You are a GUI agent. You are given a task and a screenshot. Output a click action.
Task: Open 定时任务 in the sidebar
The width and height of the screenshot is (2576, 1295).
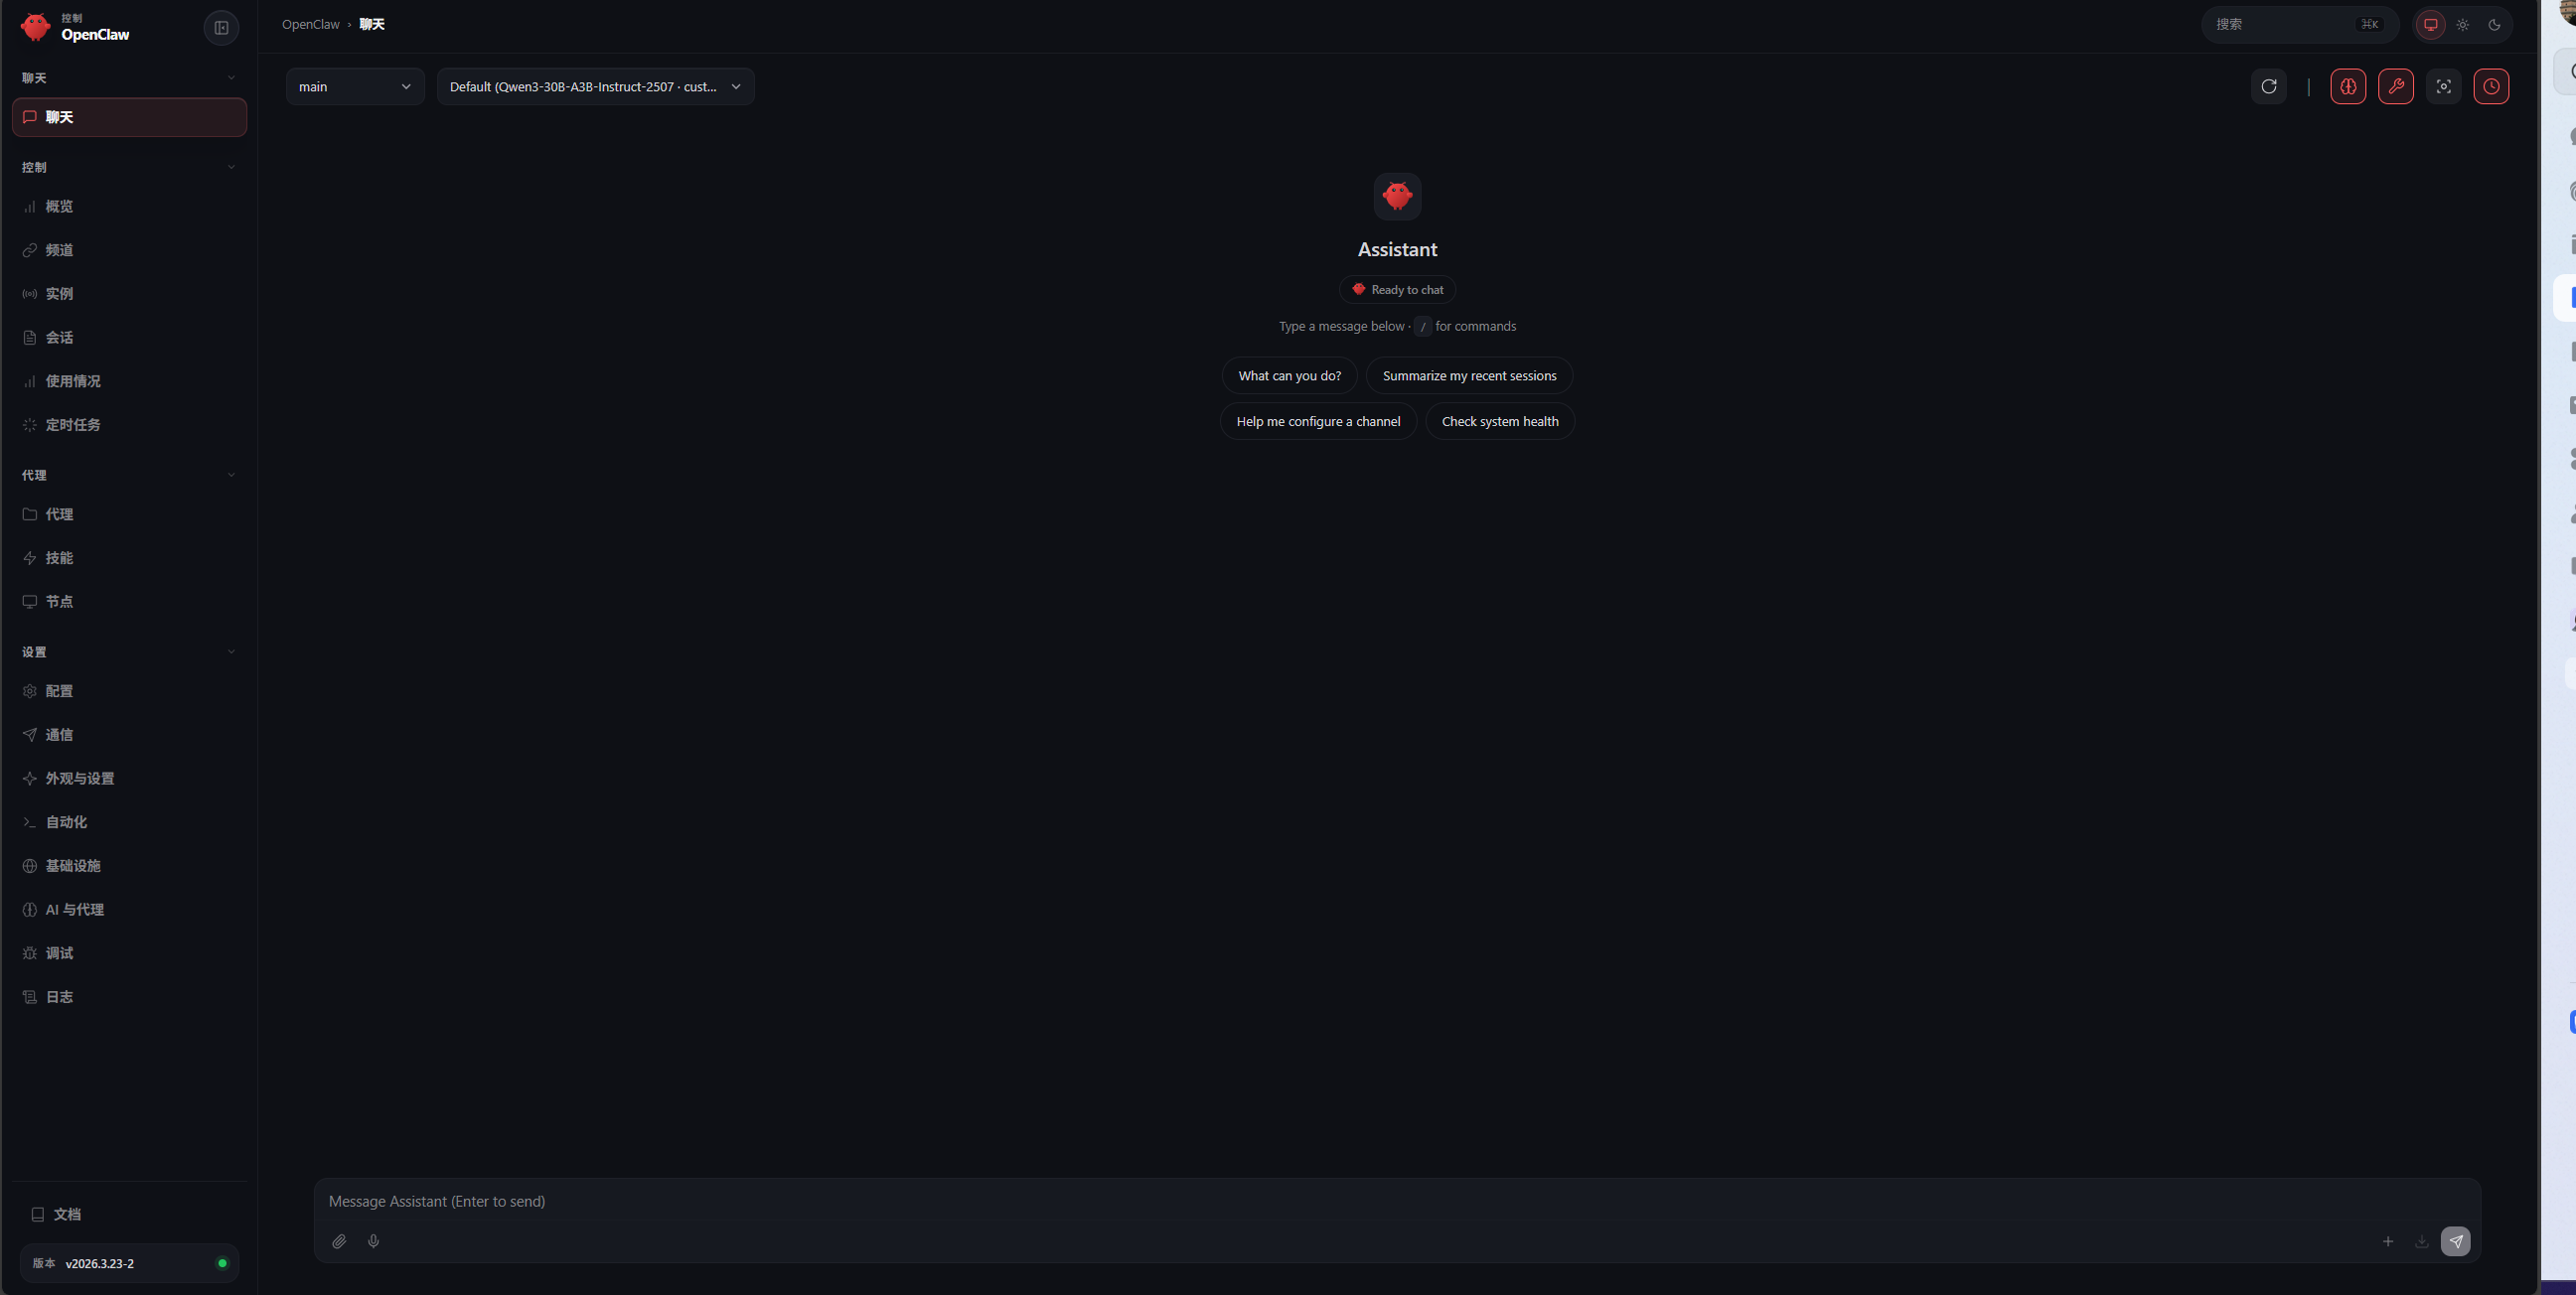pos(73,425)
